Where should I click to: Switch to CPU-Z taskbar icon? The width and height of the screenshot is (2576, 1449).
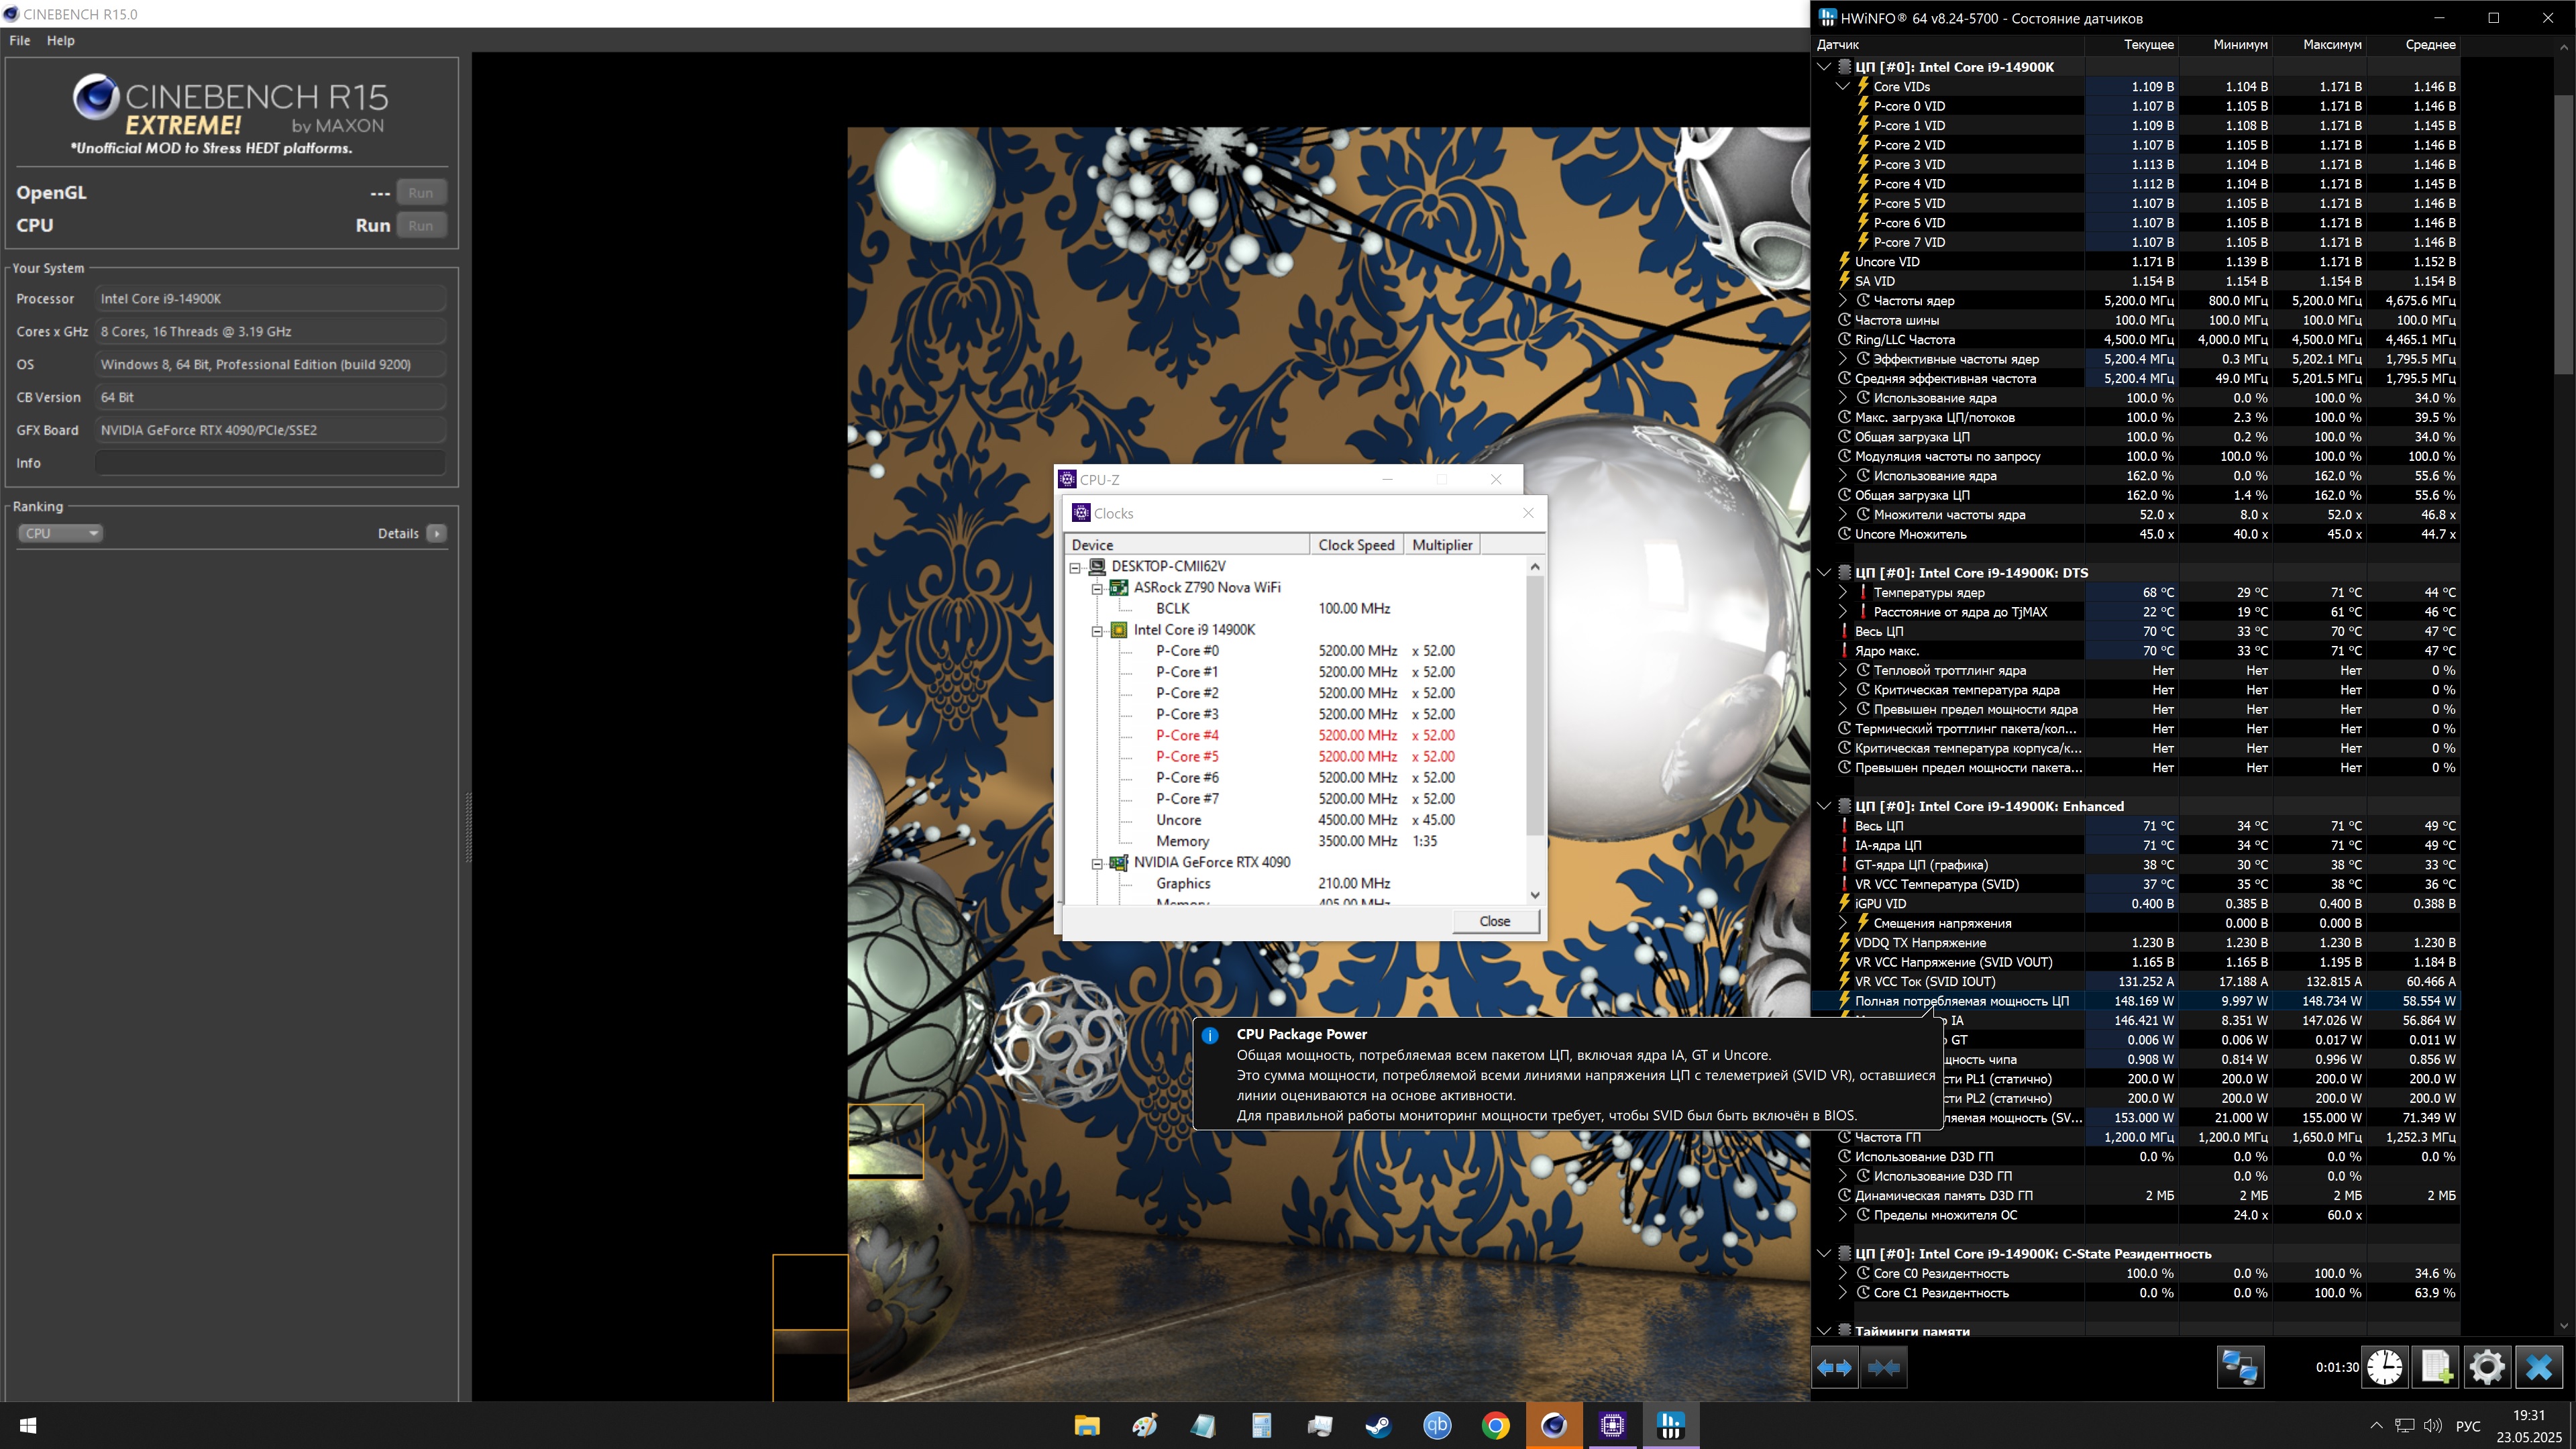point(1612,1425)
